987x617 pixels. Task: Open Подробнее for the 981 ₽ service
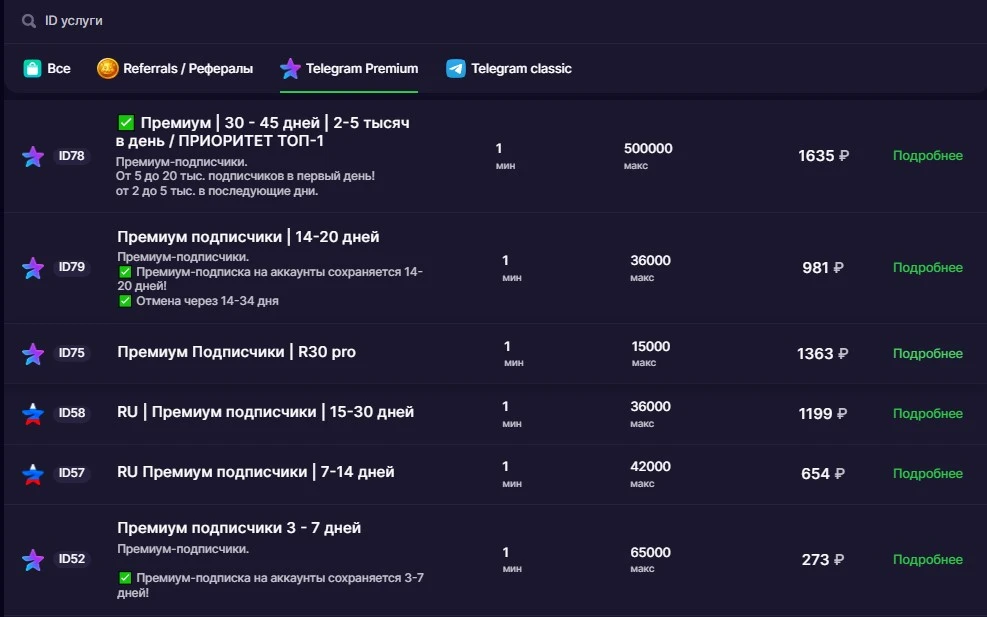pos(928,268)
